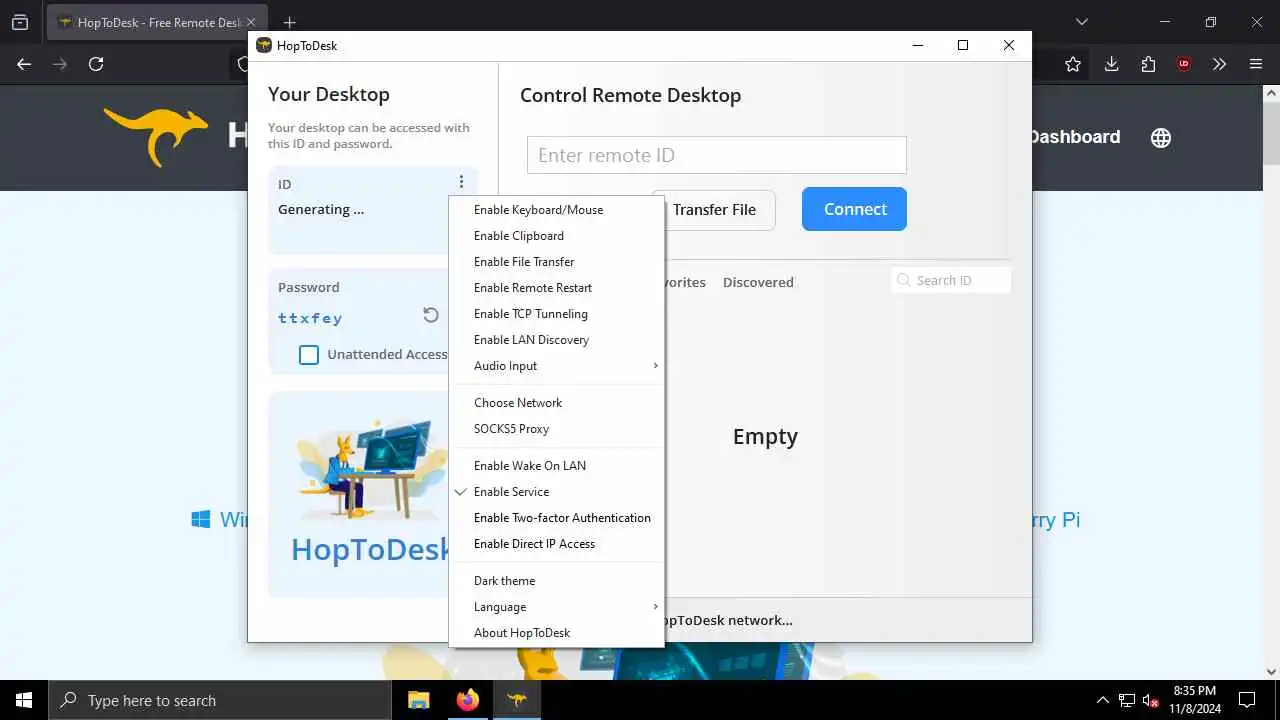Toggle Enable Keyboard/Mouse option

click(x=556, y=210)
